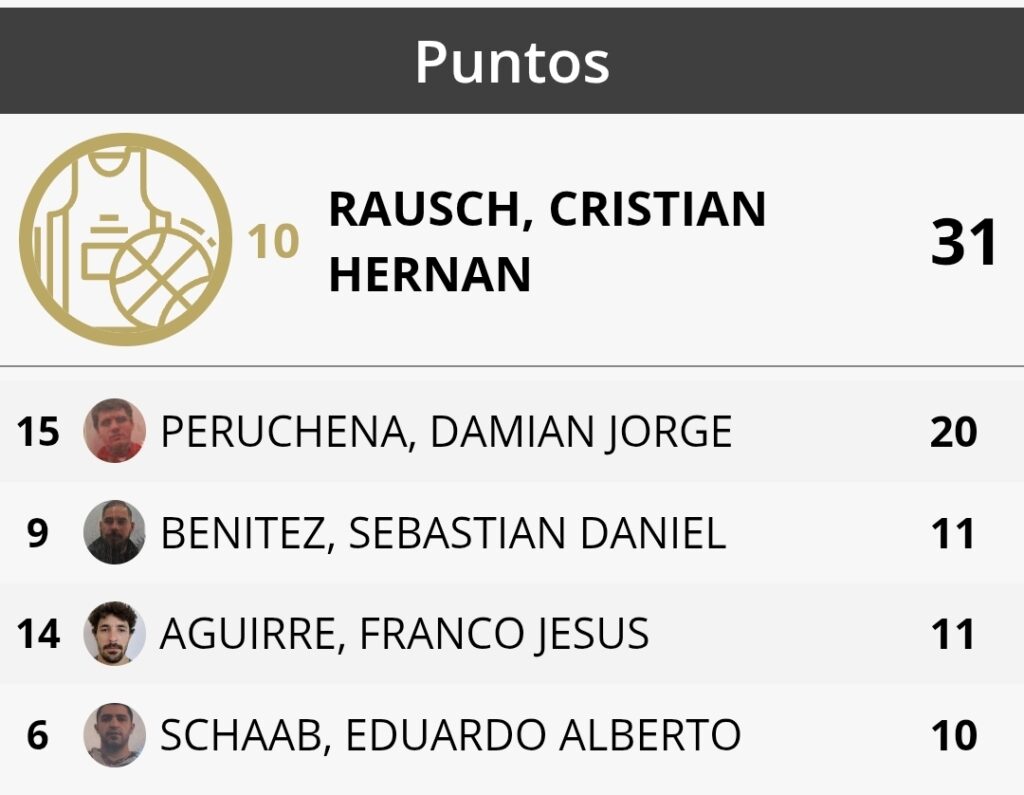1024x795 pixels.
Task: Click Aguirre's 11 points value
Action: pos(953,634)
